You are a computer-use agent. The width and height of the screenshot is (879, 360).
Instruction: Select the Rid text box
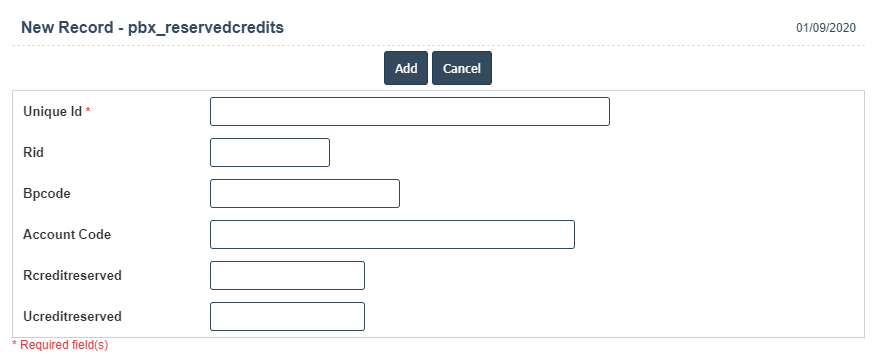270,153
